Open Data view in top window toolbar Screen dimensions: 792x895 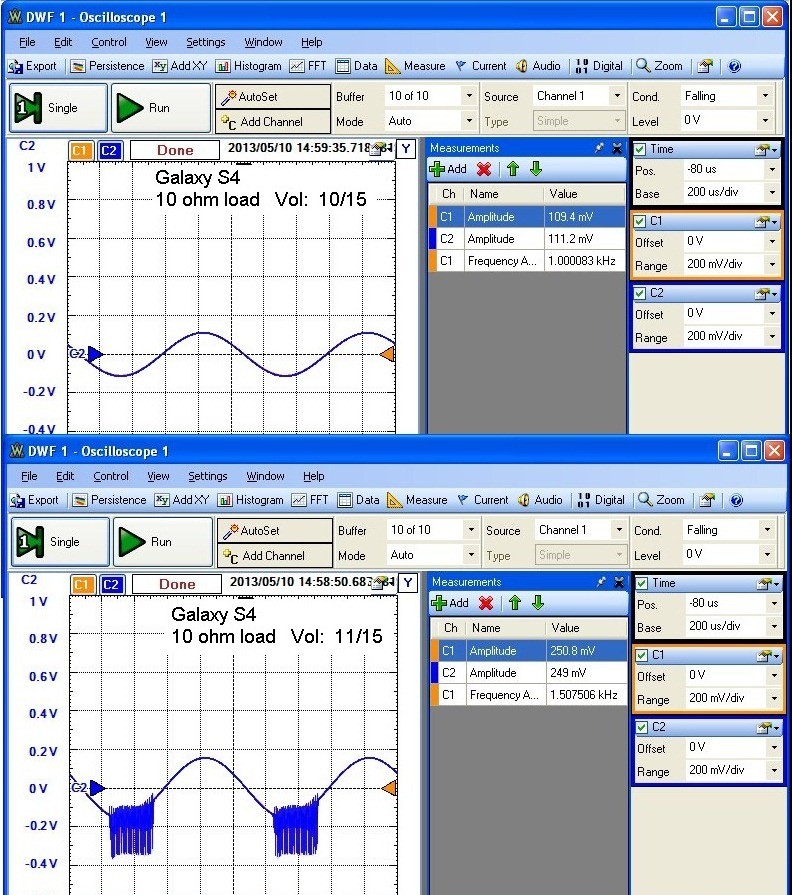click(x=357, y=66)
